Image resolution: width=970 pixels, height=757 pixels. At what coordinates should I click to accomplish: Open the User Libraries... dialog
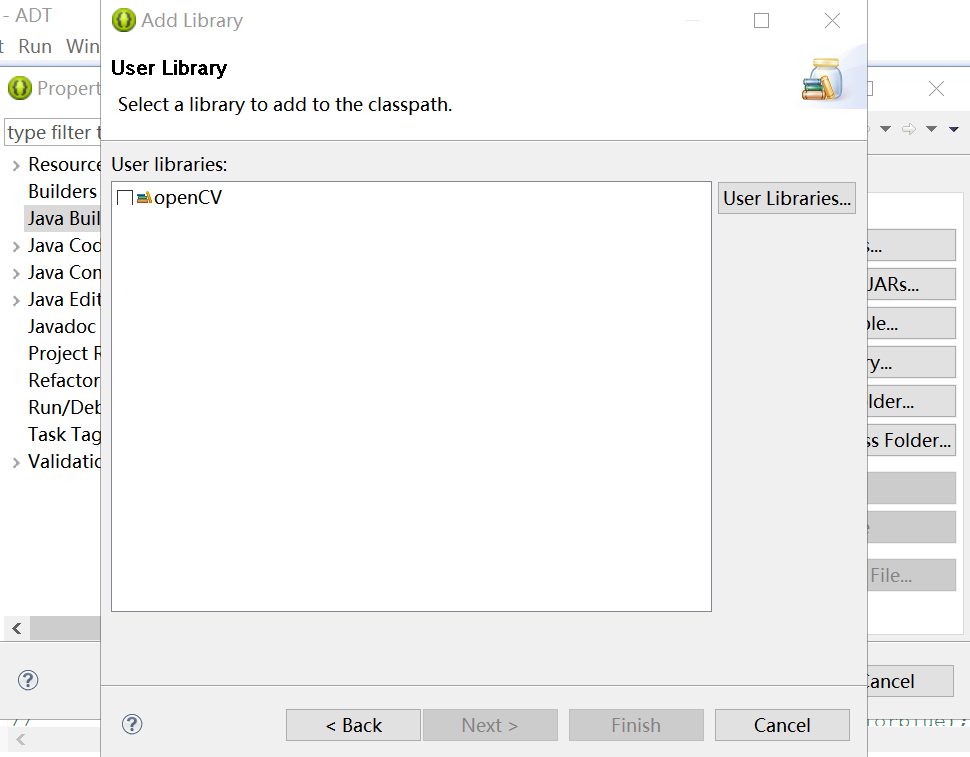(786, 198)
